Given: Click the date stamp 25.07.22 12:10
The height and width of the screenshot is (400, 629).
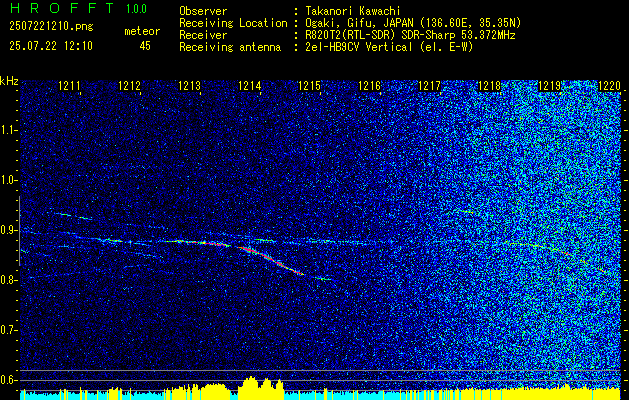Looking at the screenshot, I should [x=51, y=46].
